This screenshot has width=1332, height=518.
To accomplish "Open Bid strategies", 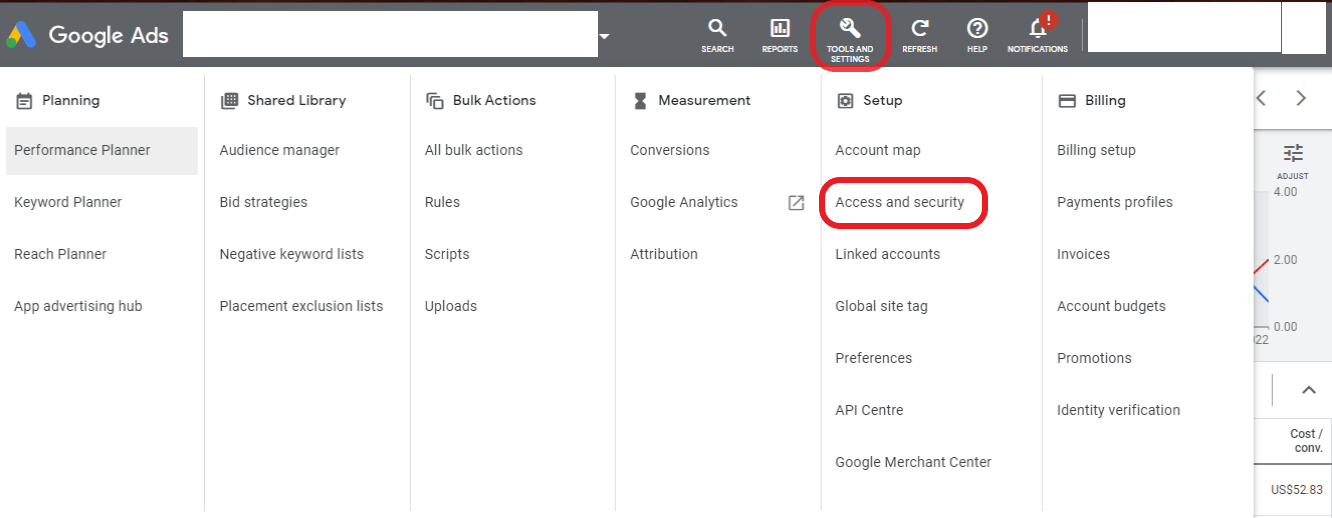I will 263,202.
